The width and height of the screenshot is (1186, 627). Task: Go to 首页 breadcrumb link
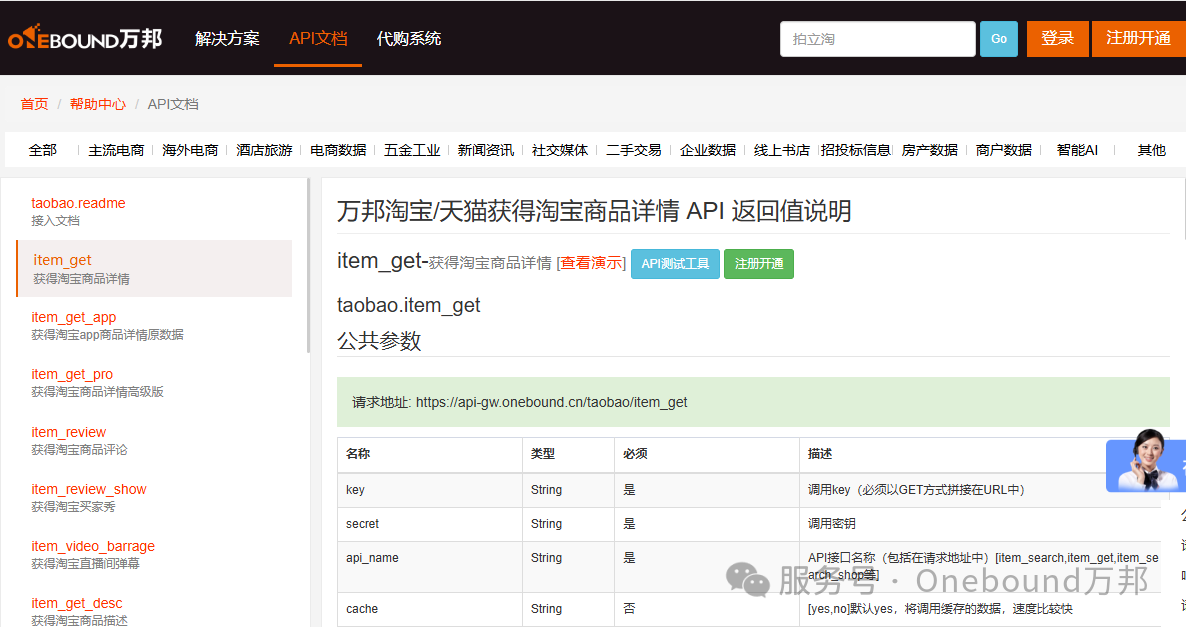tap(34, 104)
